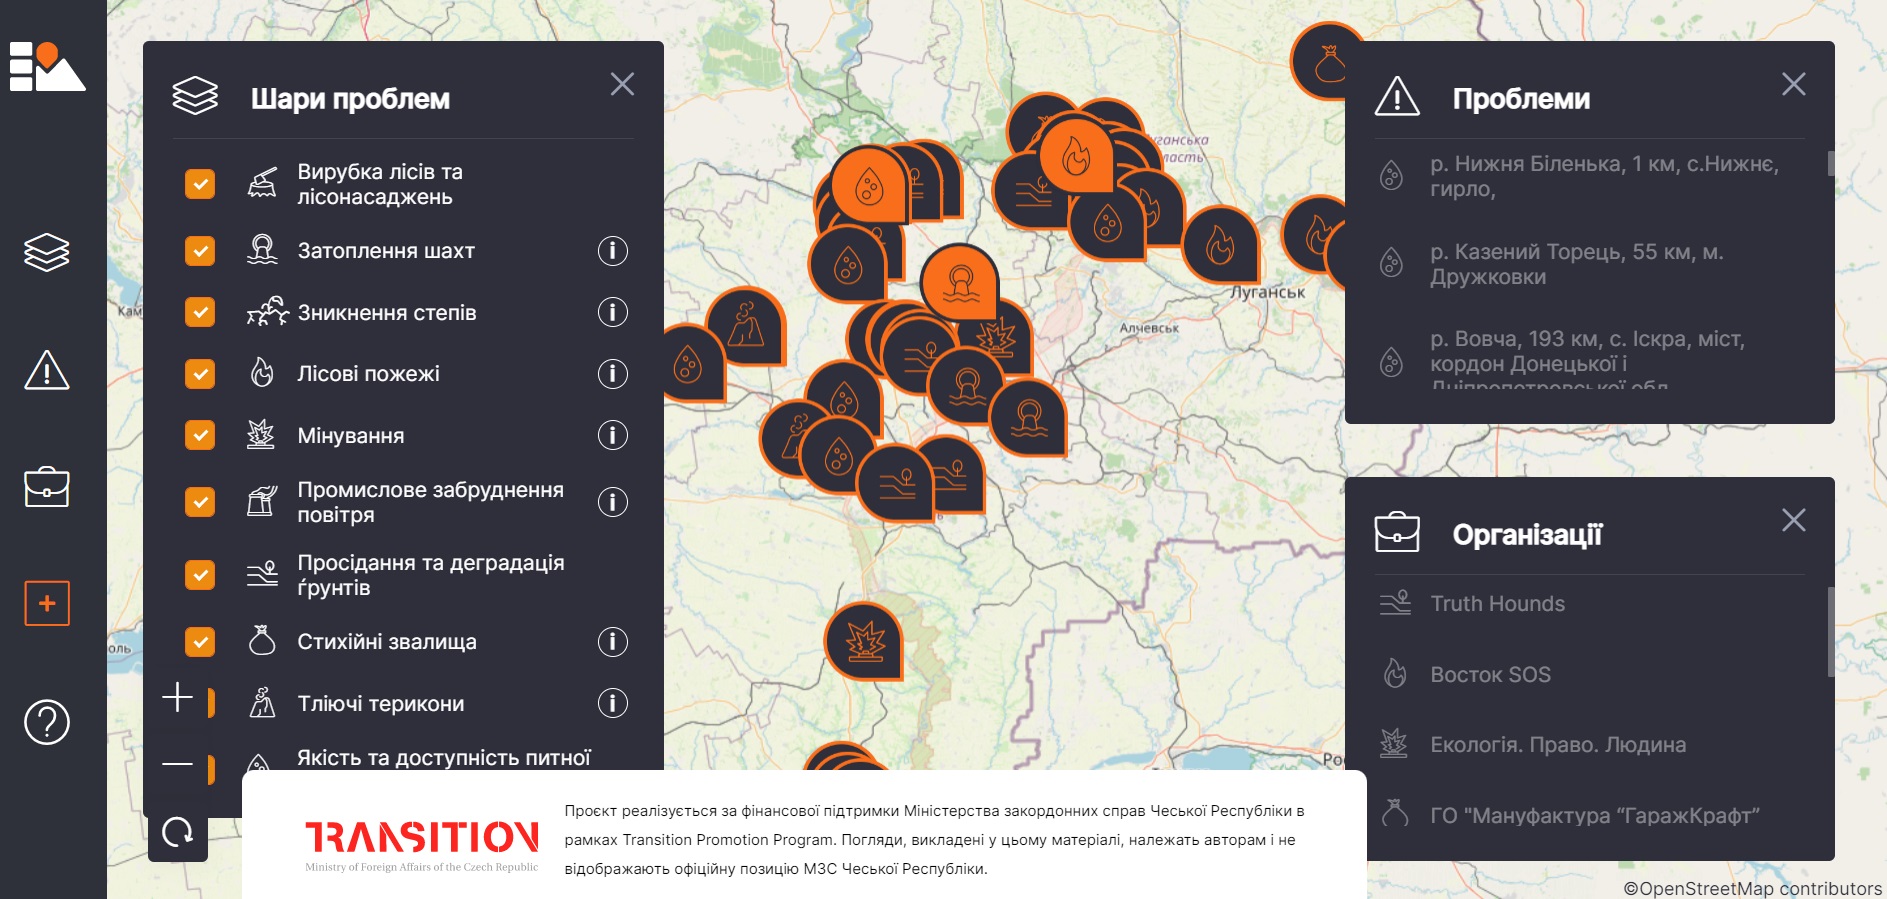Viewport: 1887px width, 899px height.
Task: Click the orange add-problem plus icon
Action: 47,603
